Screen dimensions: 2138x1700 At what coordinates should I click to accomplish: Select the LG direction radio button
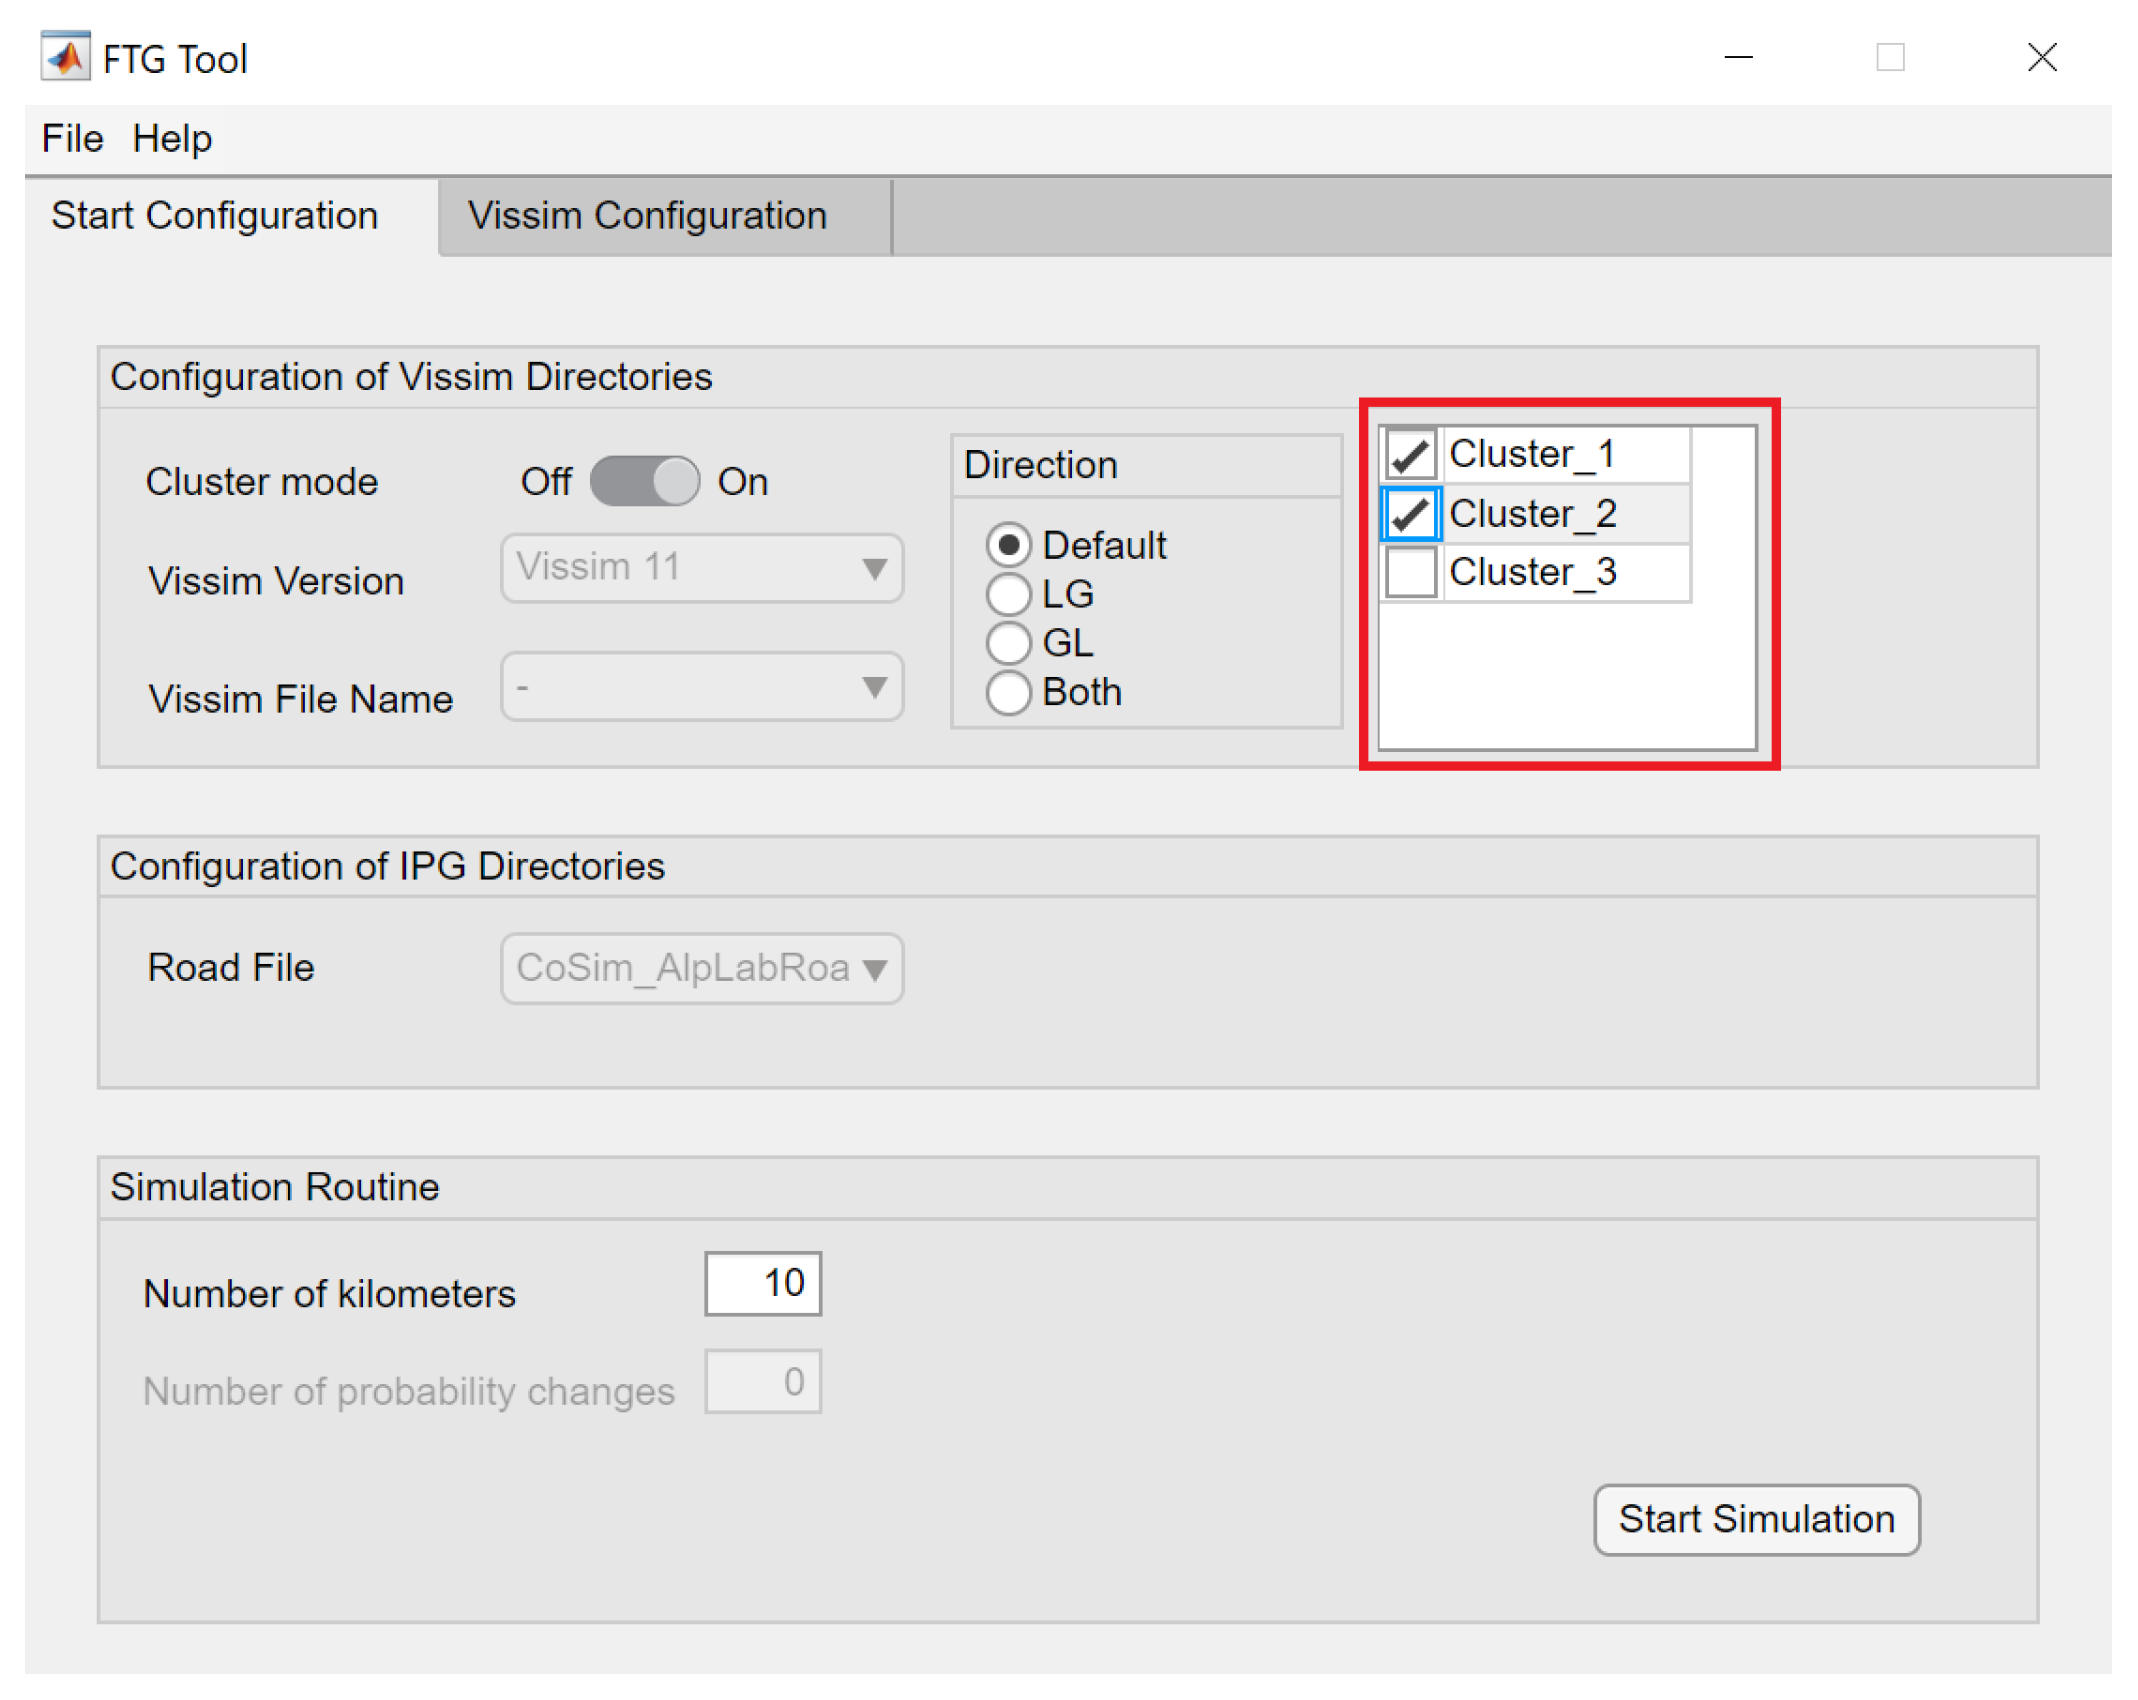[1008, 595]
